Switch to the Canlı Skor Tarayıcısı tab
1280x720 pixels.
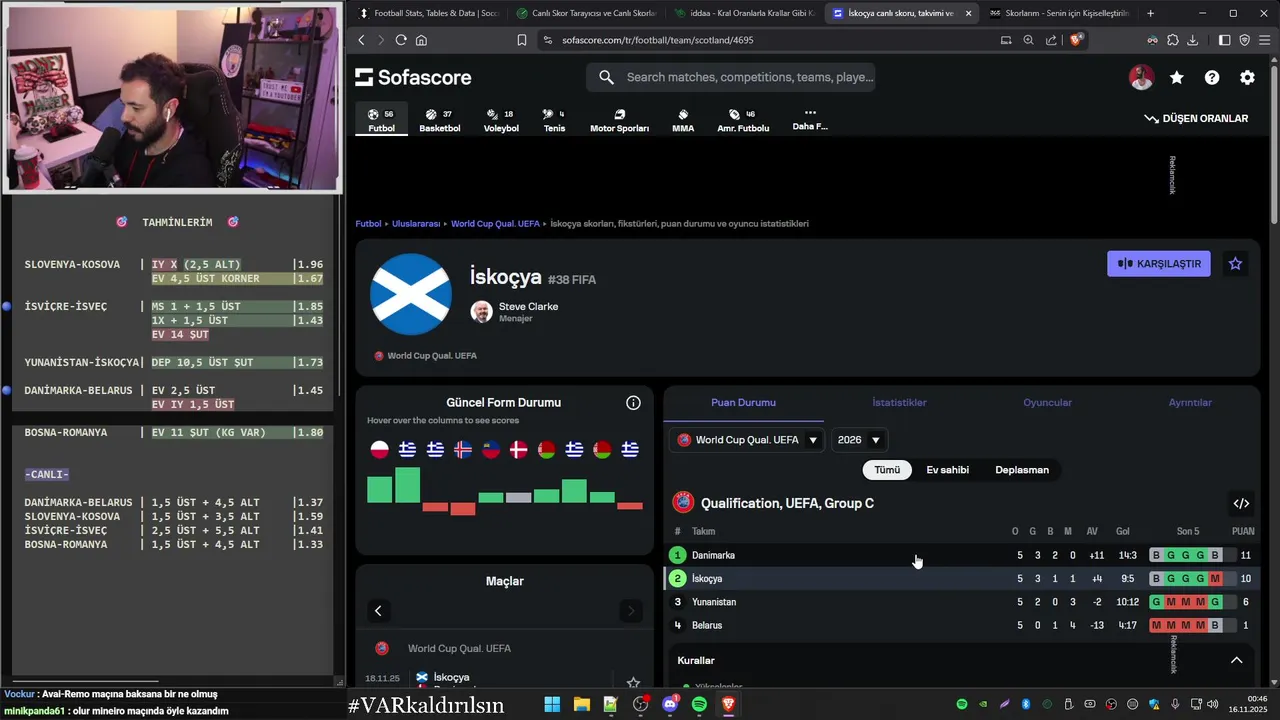click(585, 13)
